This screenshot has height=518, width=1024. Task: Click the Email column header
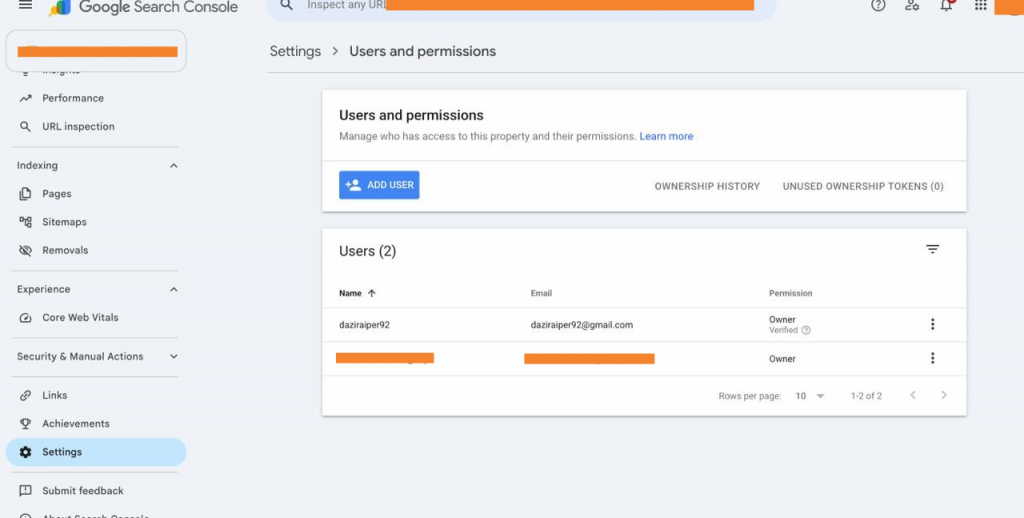point(541,293)
